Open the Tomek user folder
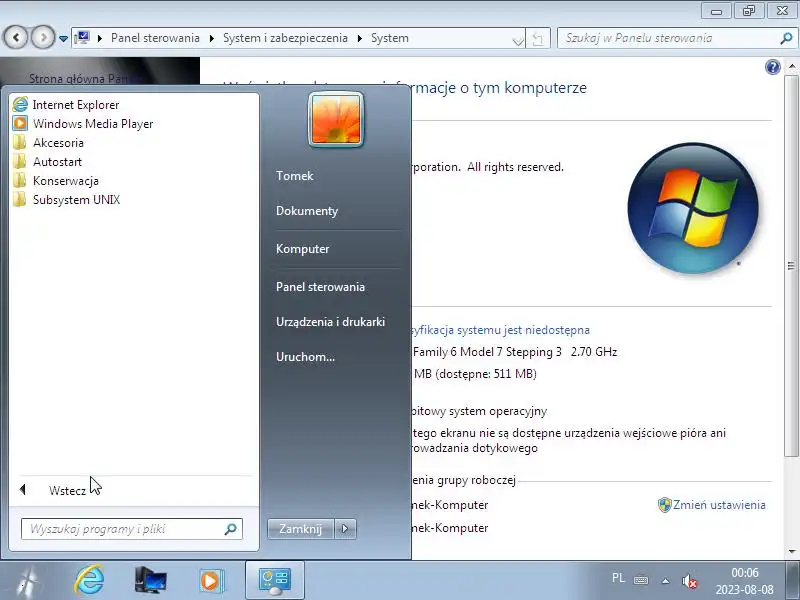 294,176
